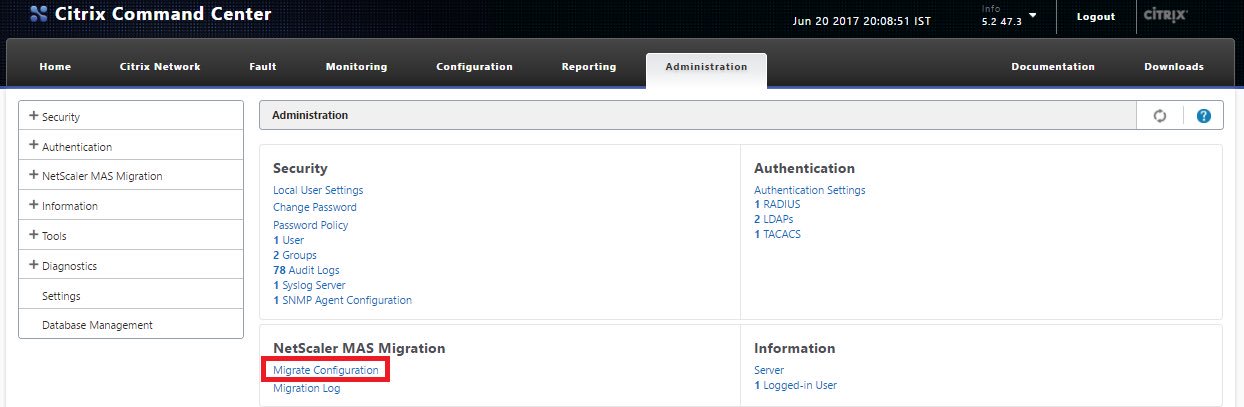Open the Info version dropdown arrow
The width and height of the screenshot is (1244, 407).
click(x=1032, y=16)
